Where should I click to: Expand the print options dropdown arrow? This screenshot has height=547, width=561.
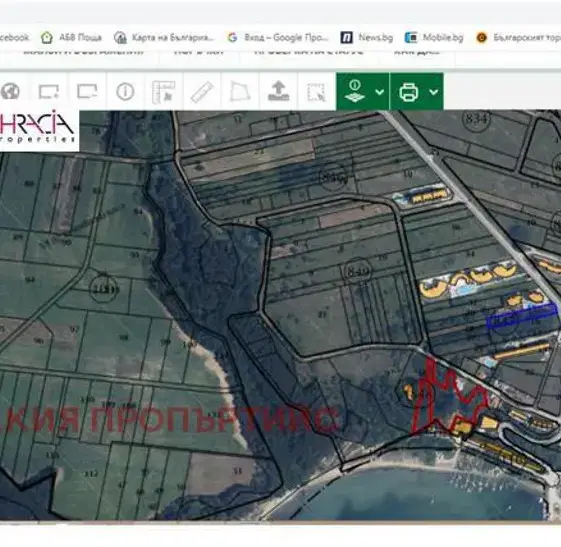point(434,92)
